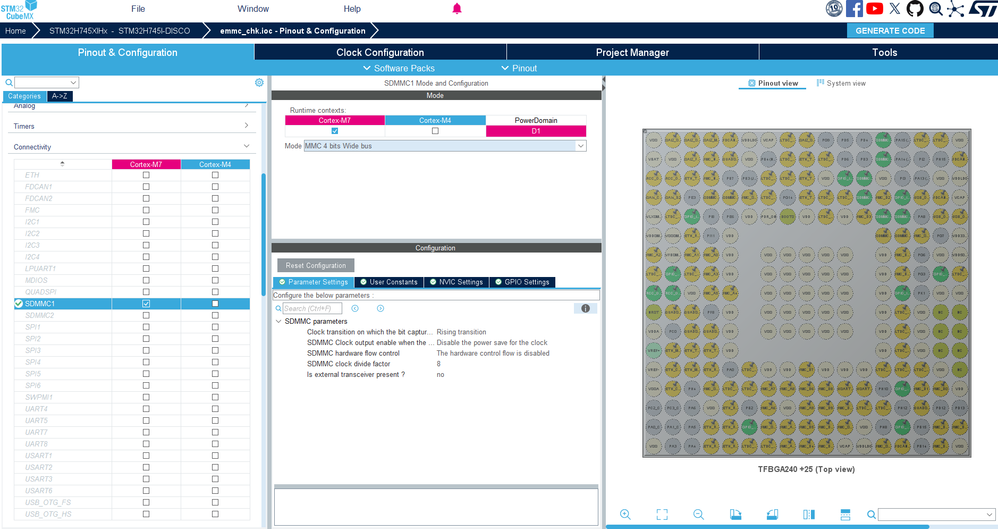Screen dimensions: 998x529
Task: Rotate pinout clockwise
Action: pyautogui.click(x=735, y=514)
